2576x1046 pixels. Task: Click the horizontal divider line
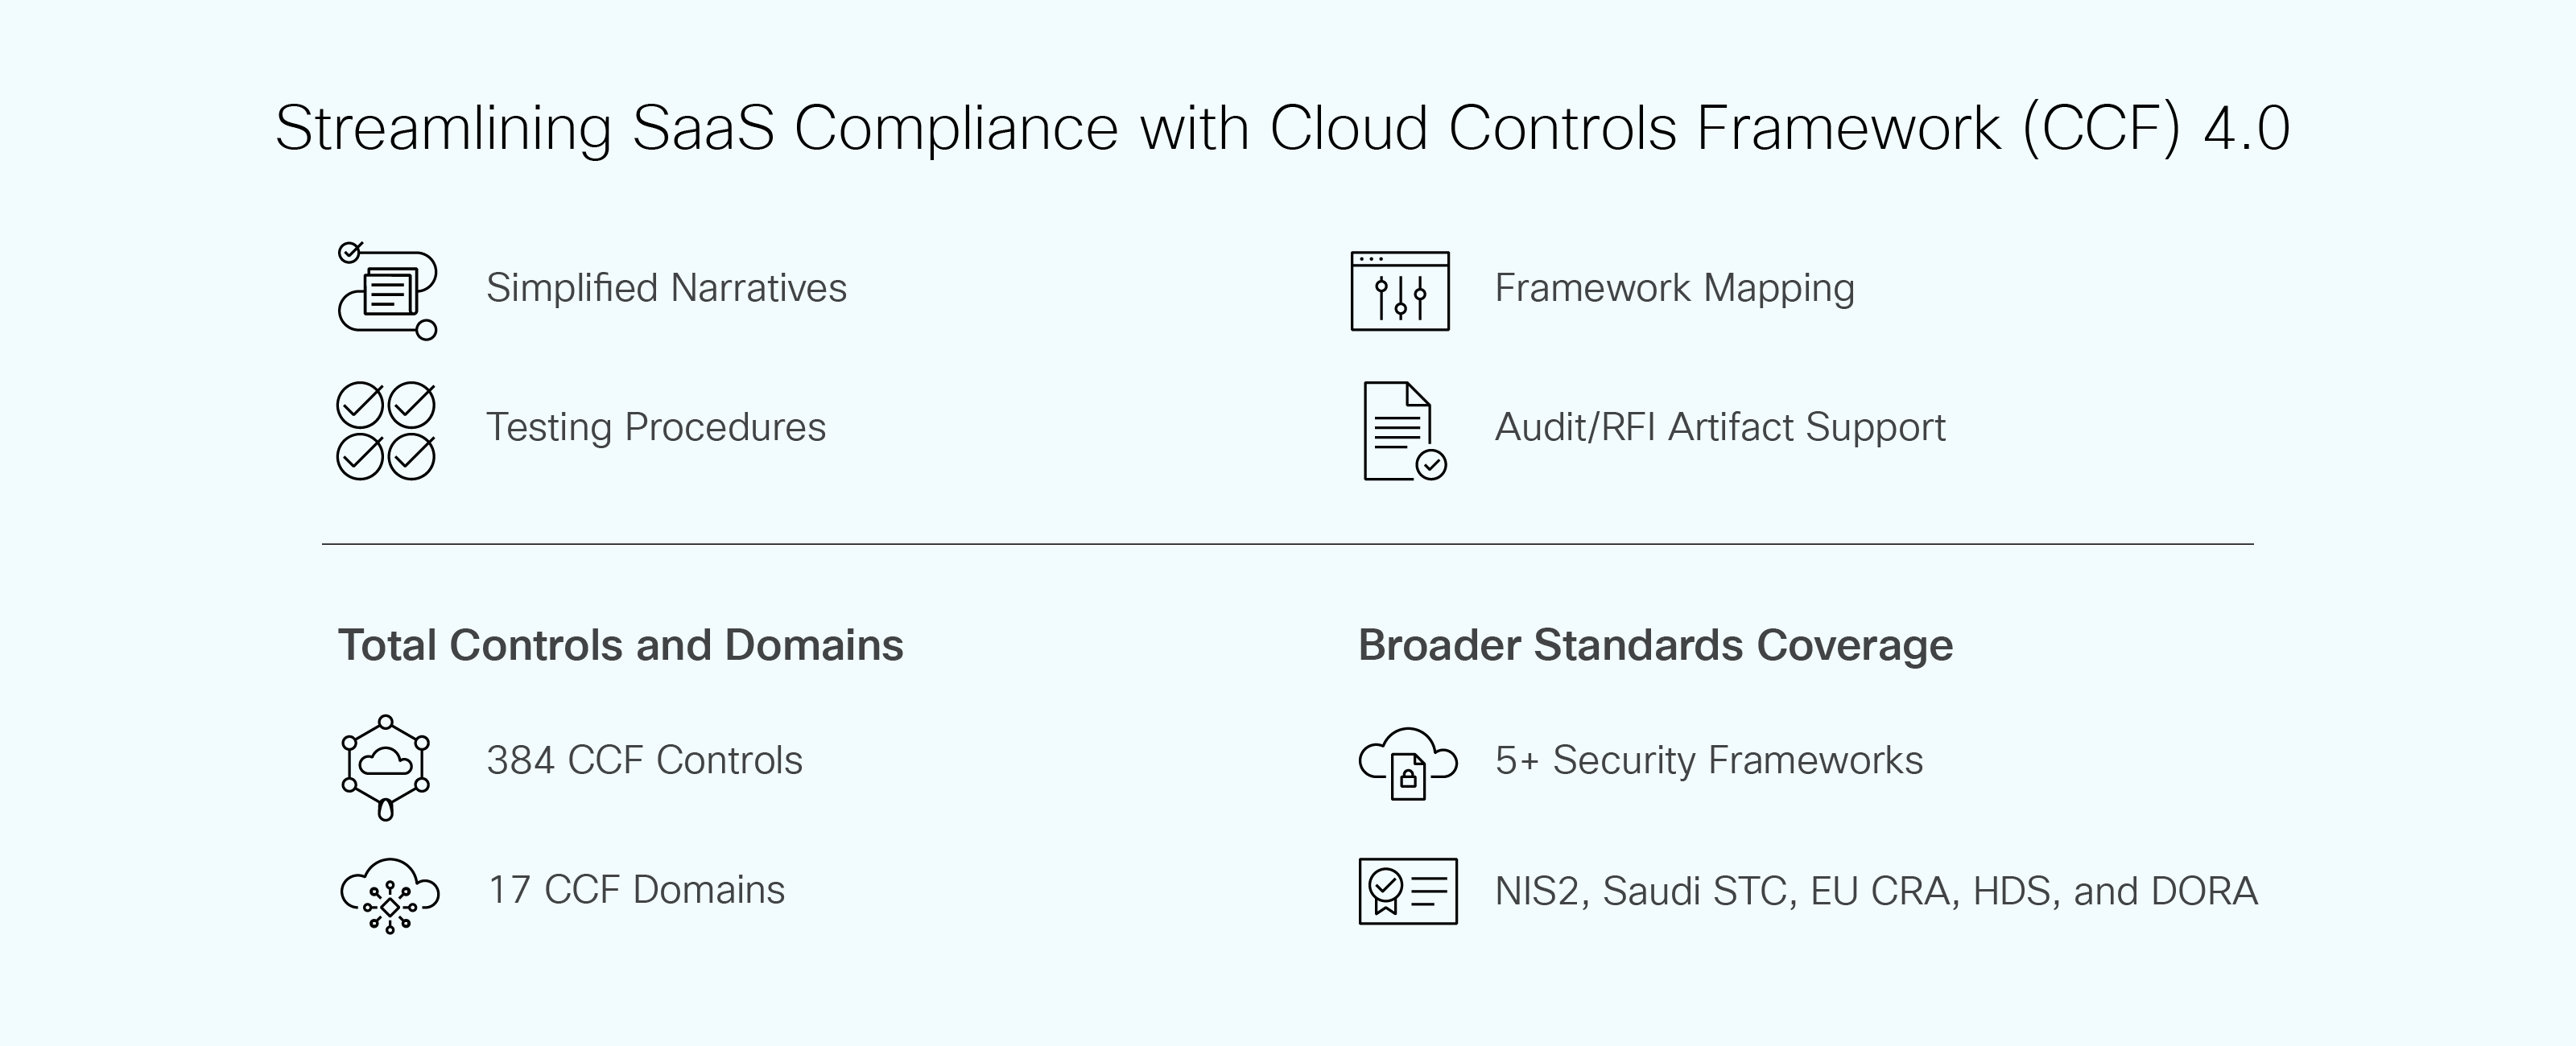click(x=1288, y=544)
